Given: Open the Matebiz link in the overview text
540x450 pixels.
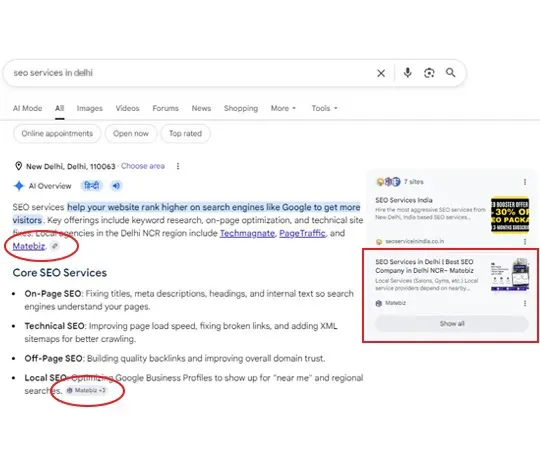Looking at the screenshot, I should [x=29, y=247].
